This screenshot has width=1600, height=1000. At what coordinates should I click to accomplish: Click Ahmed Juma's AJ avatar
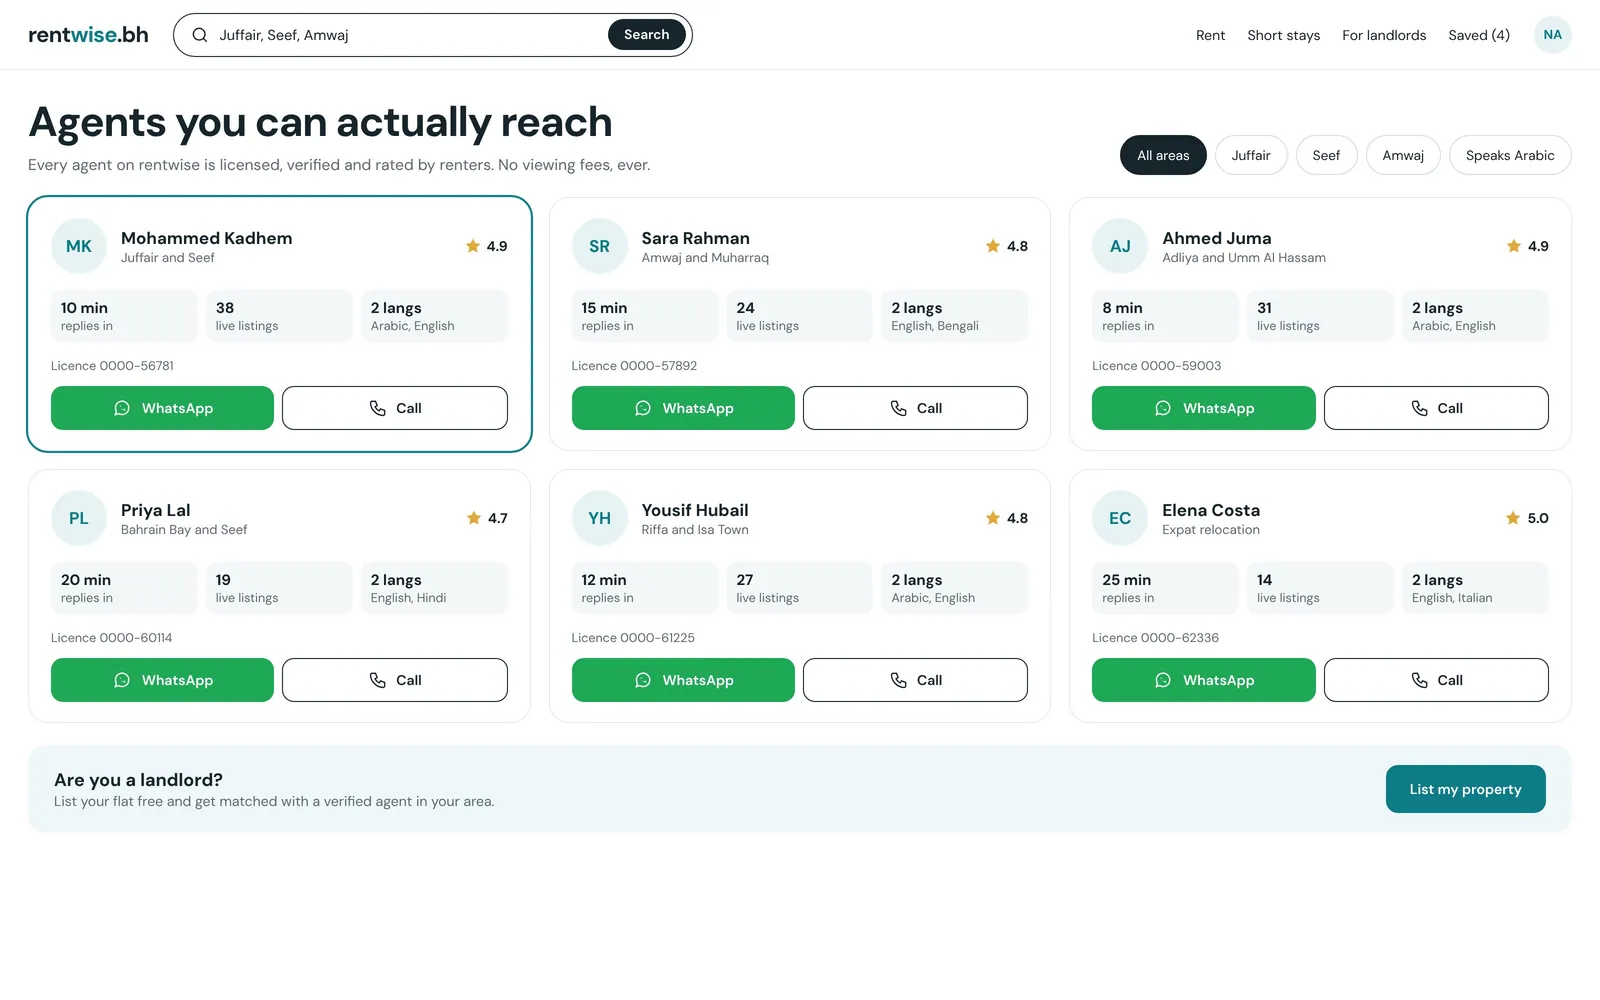coord(1120,246)
